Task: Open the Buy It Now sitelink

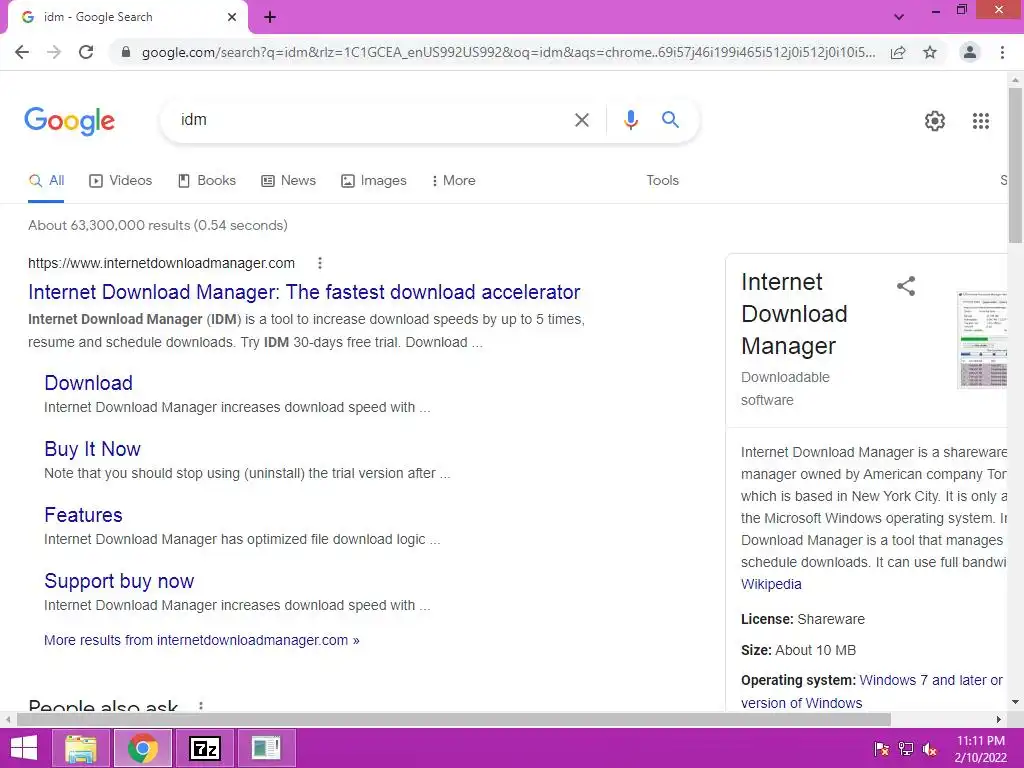Action: point(92,449)
